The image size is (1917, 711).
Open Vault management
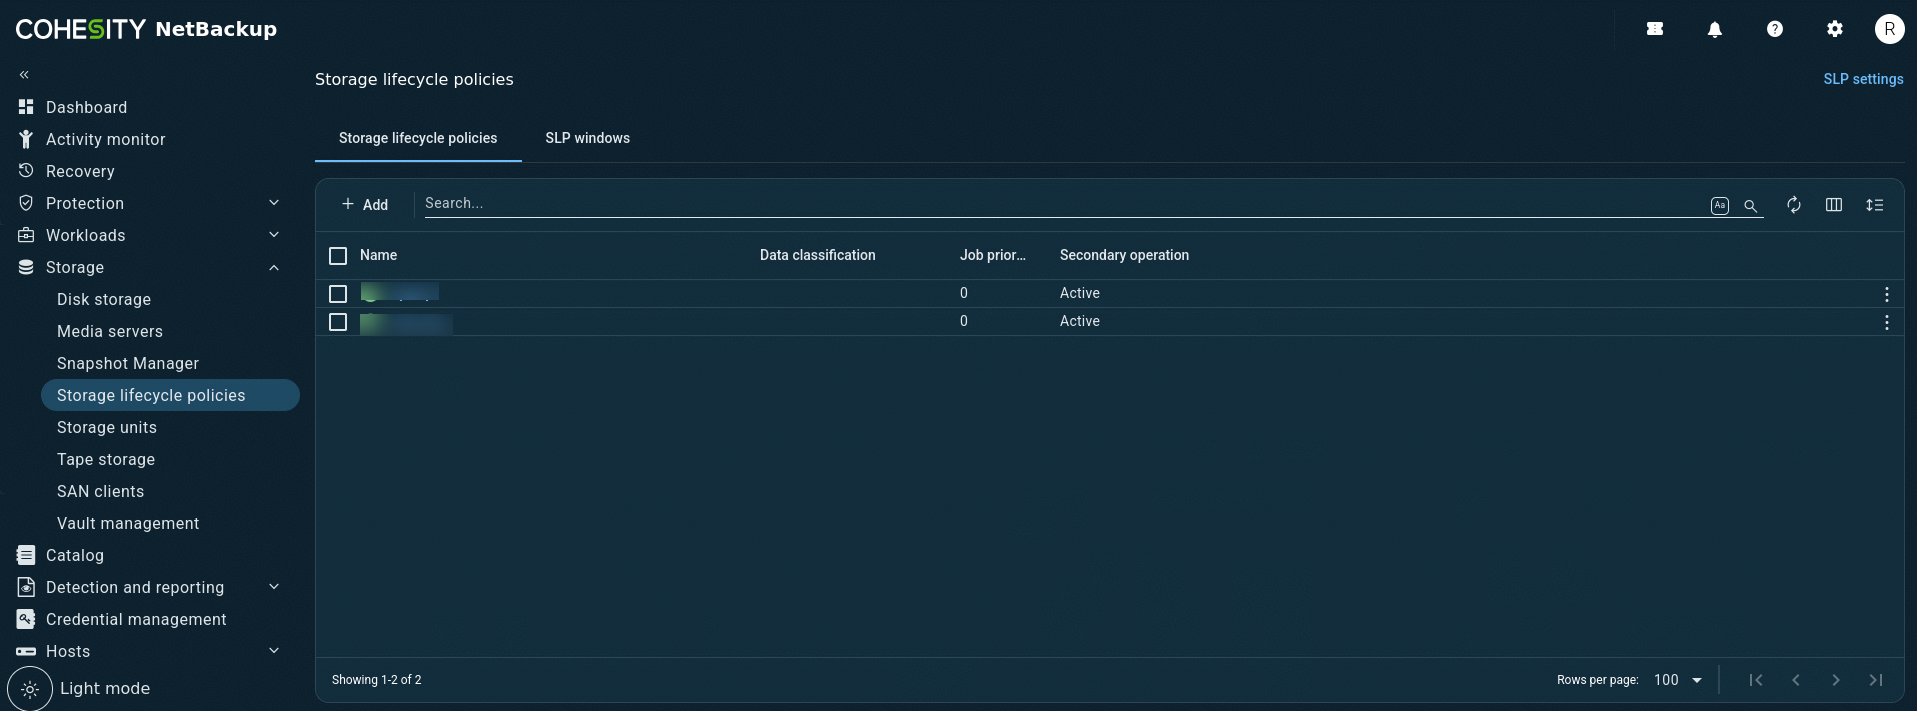pos(128,523)
